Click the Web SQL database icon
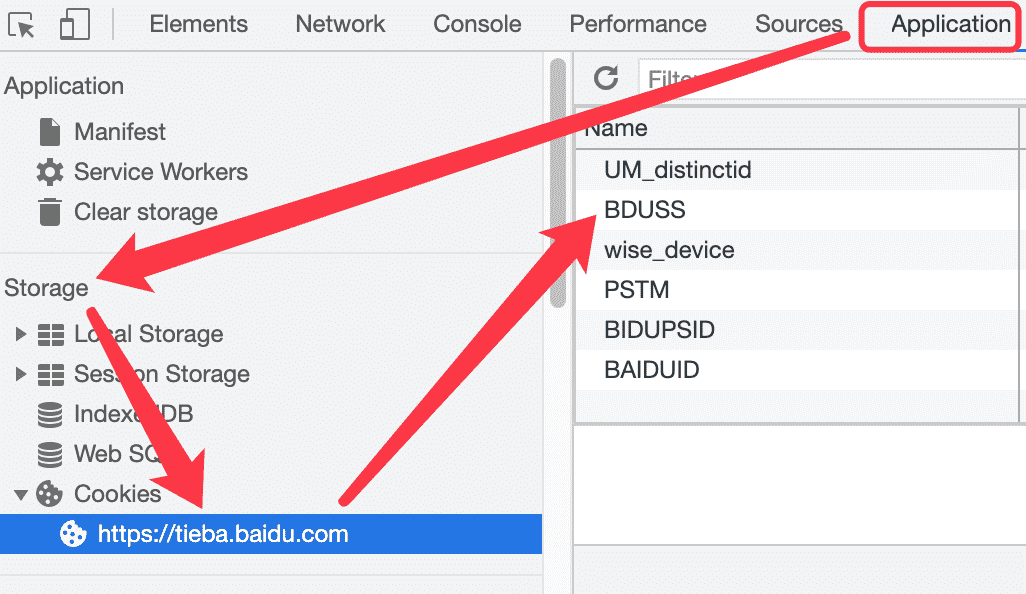Screen dimensions: 1026x594 click(x=50, y=454)
